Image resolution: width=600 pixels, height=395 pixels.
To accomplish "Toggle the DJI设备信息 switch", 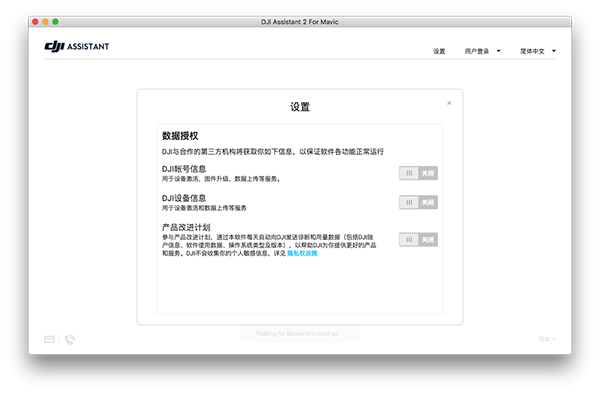I will pyautogui.click(x=418, y=202).
